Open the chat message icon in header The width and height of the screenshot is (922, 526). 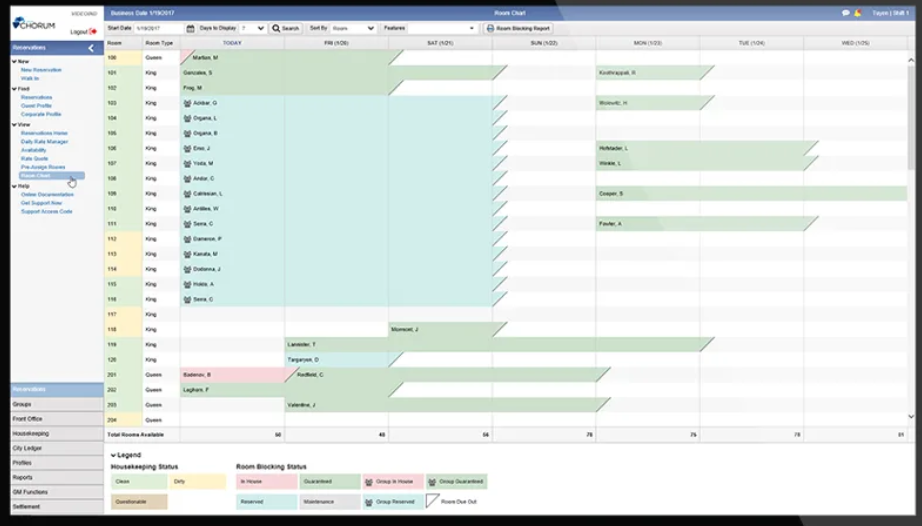click(846, 13)
